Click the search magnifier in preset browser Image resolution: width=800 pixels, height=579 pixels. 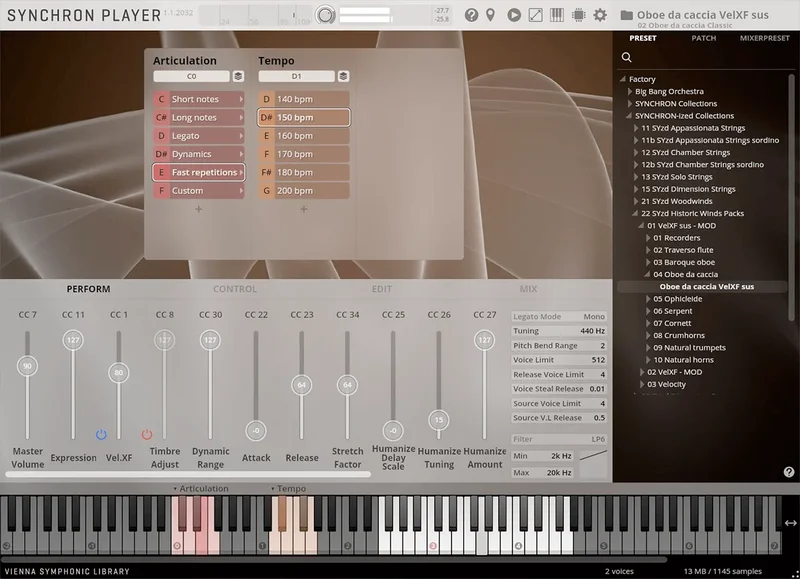pos(627,57)
